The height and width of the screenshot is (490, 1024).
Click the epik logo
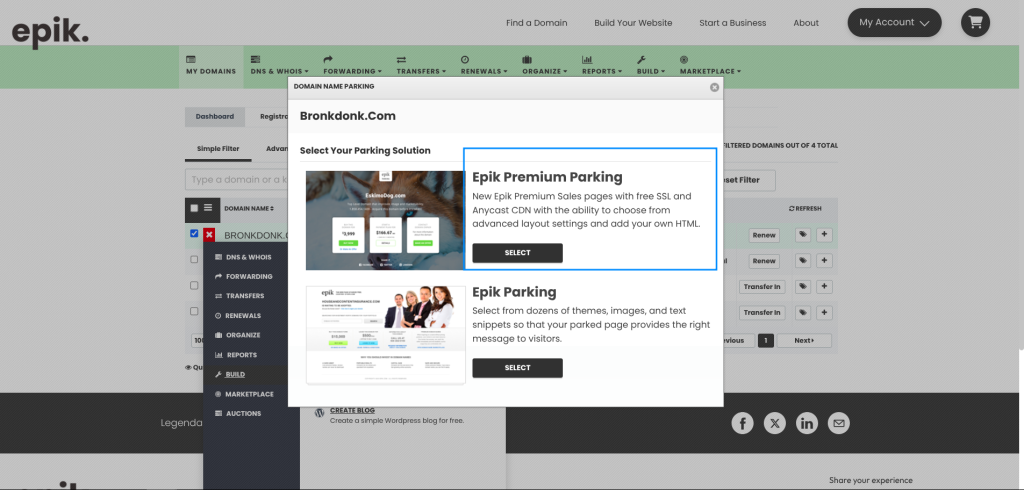click(x=50, y=31)
